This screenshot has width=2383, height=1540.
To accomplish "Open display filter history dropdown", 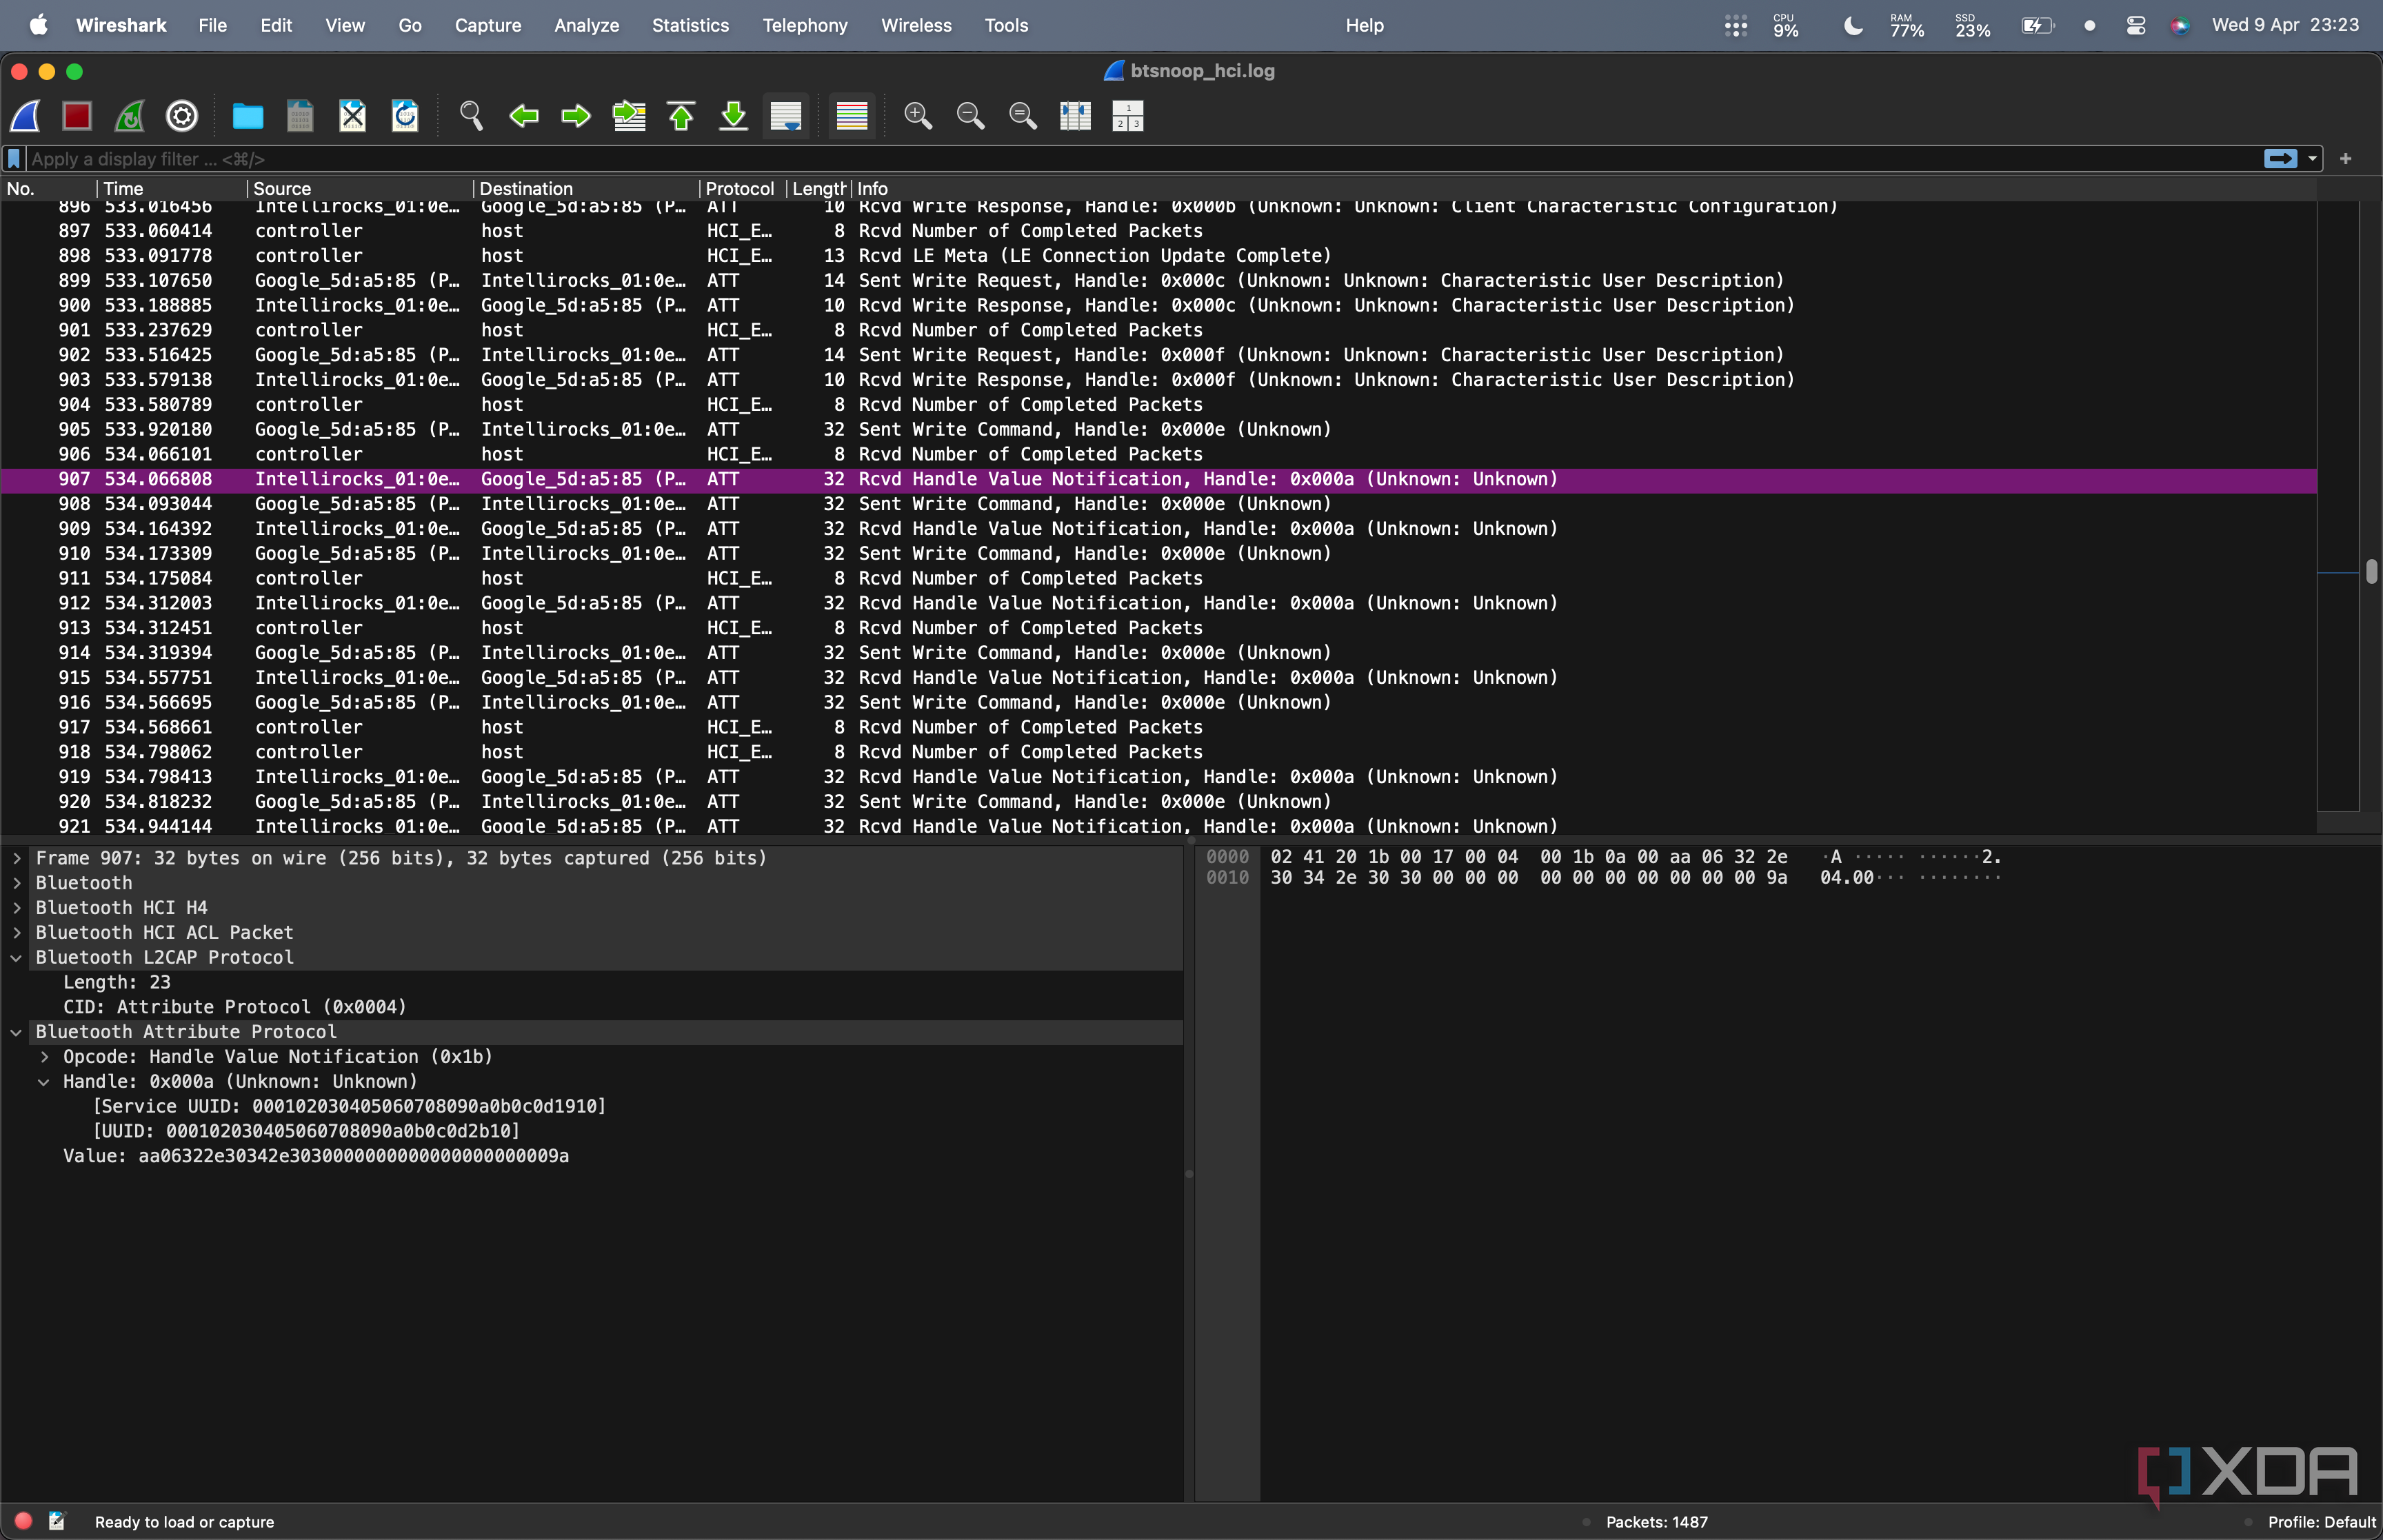I will pos(2312,159).
